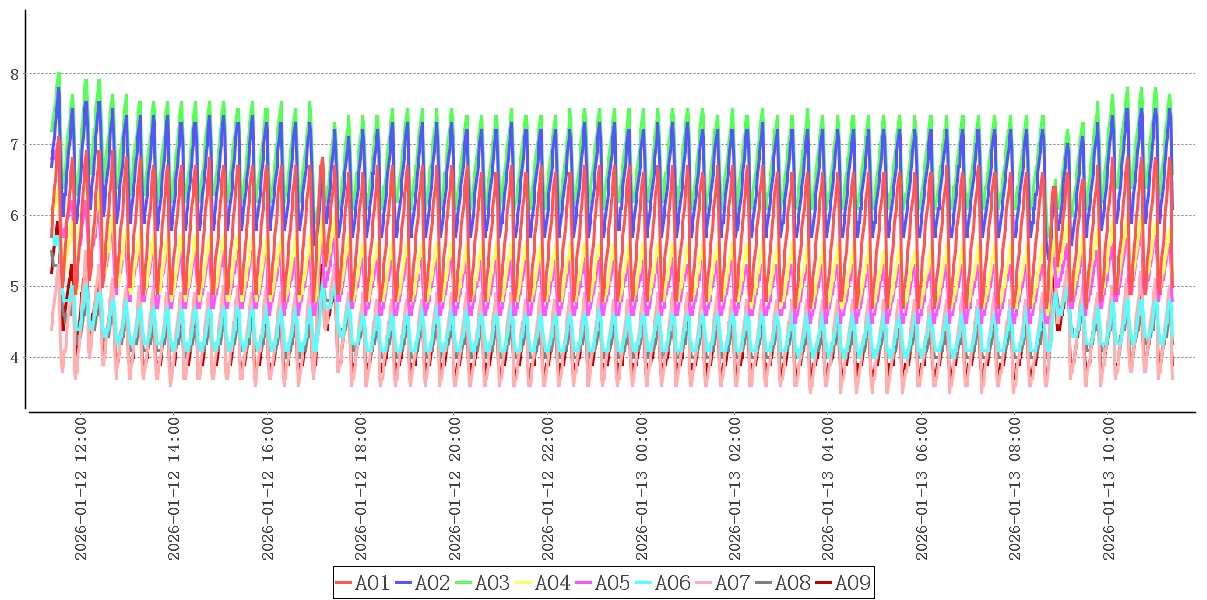Select the y-axis value 6 label
1207x600 pixels.
coord(15,216)
